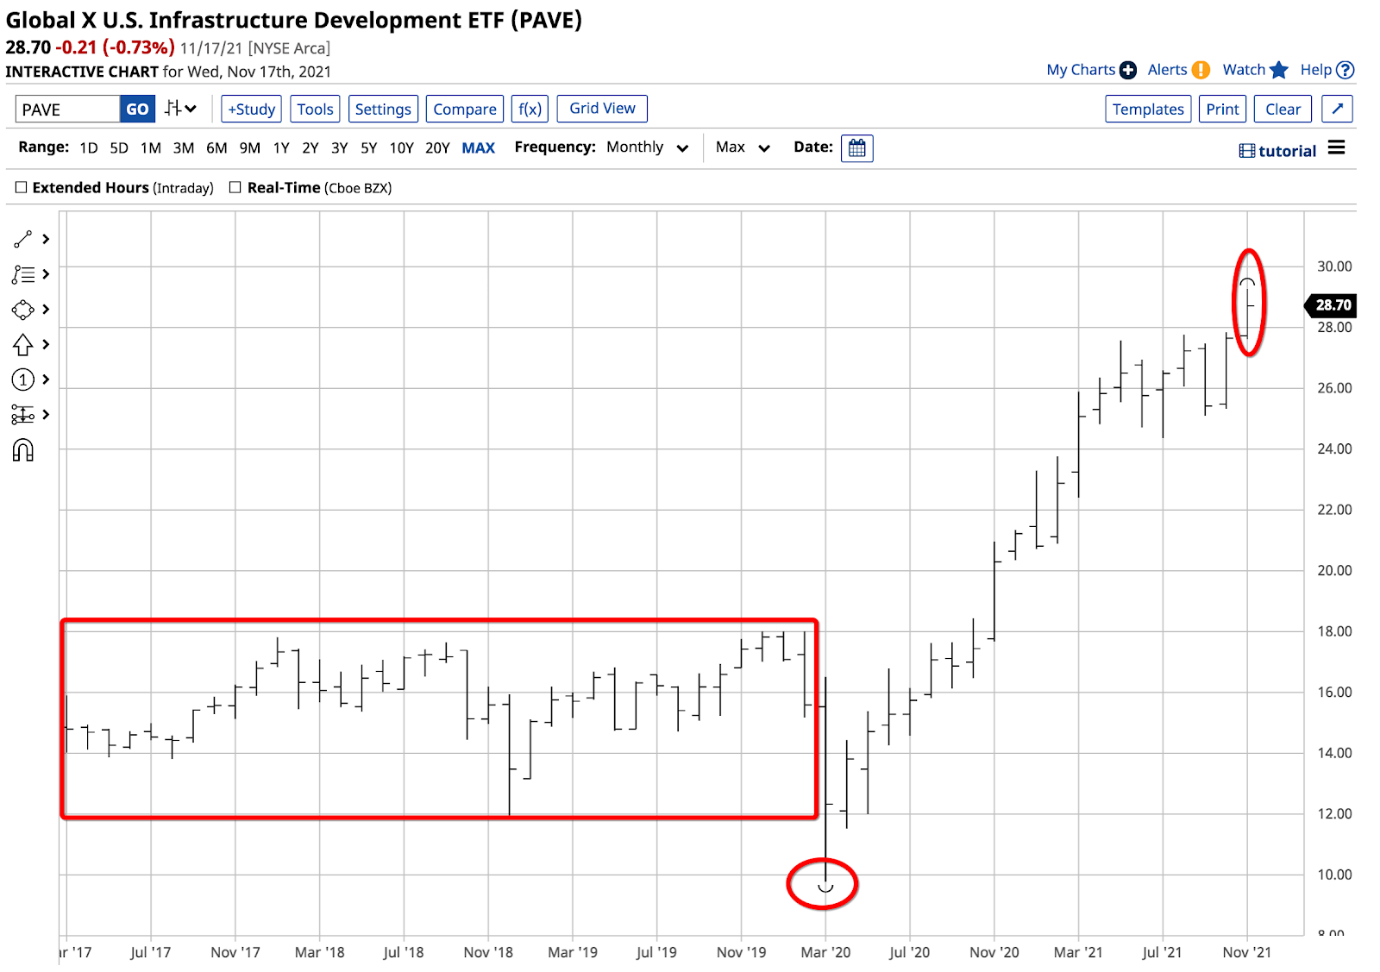The image size is (1380, 972).
Task: Click the Clear button
Action: (x=1283, y=109)
